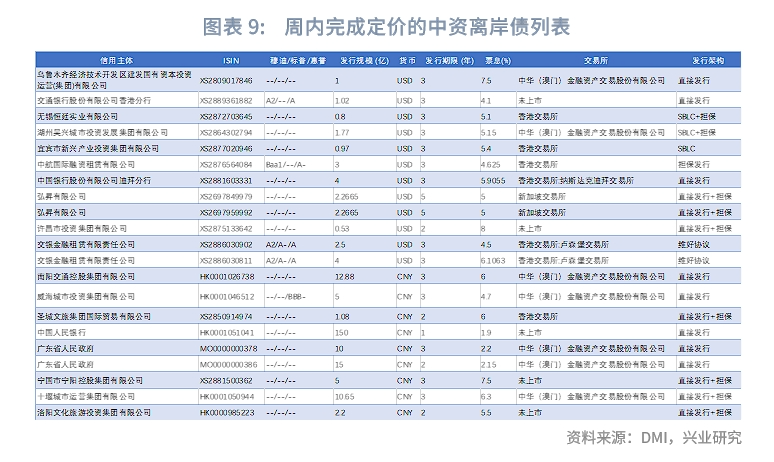Click the ISIN column header
The height and width of the screenshot is (462, 774).
[x=231, y=61]
